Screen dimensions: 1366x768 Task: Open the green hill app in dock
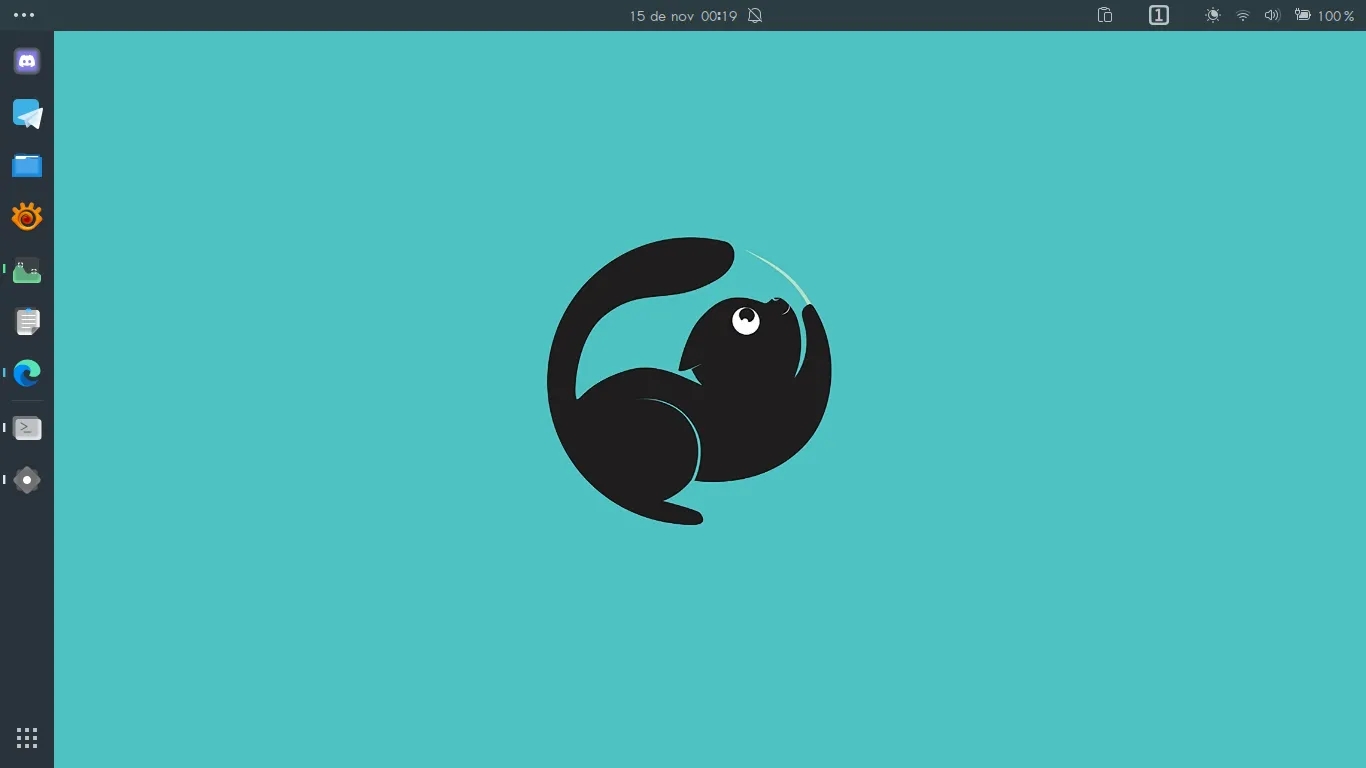(x=27, y=270)
